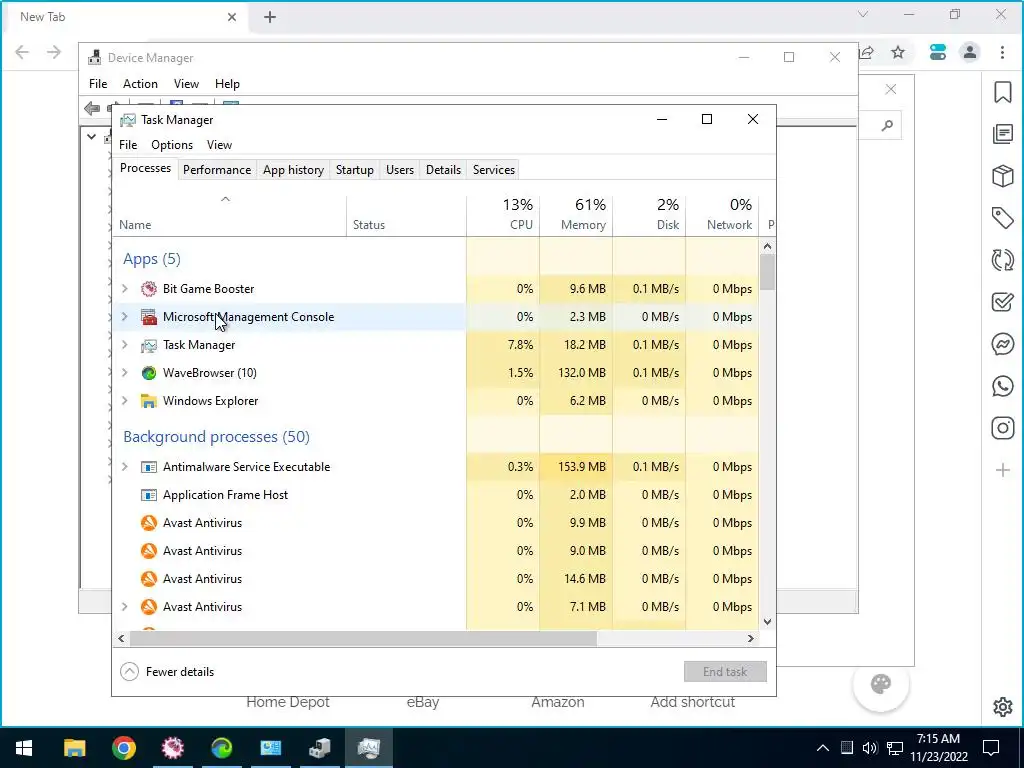Image resolution: width=1024 pixels, height=768 pixels.
Task: Click the Windows Start button
Action: click(x=24, y=748)
